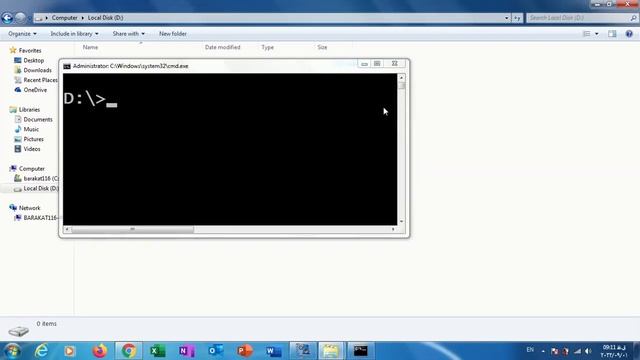
Task: Open the BARAKAT116 network computer
Action: (x=40, y=218)
